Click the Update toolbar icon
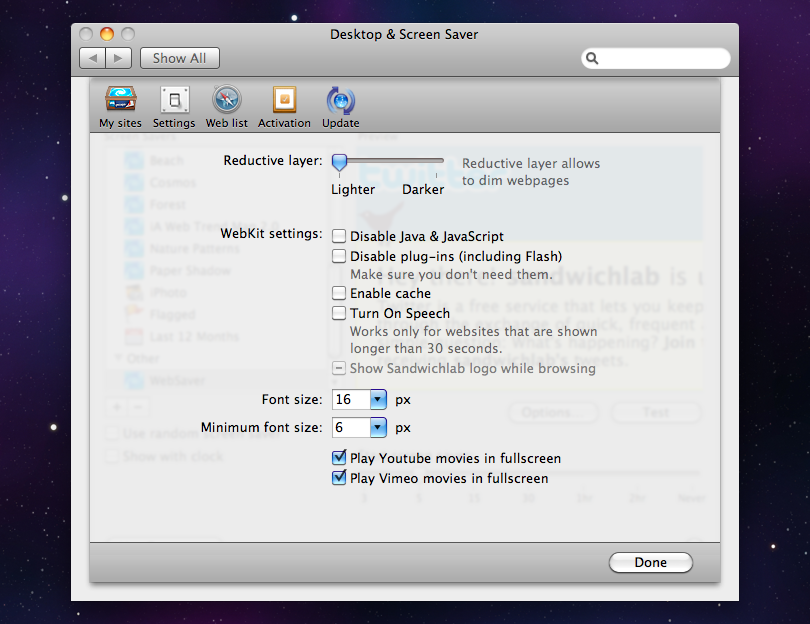Image resolution: width=810 pixels, height=624 pixels. point(340,100)
